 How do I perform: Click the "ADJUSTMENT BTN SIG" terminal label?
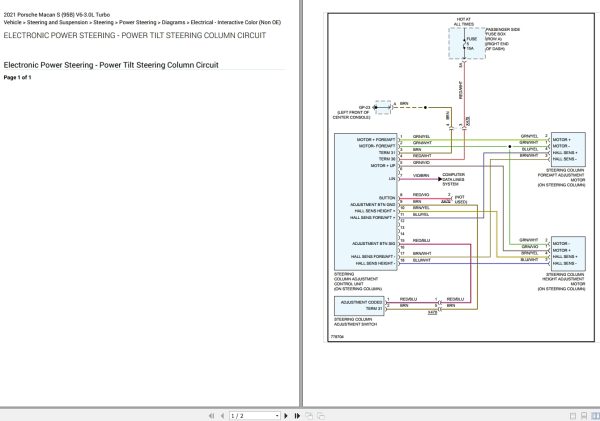[373, 243]
